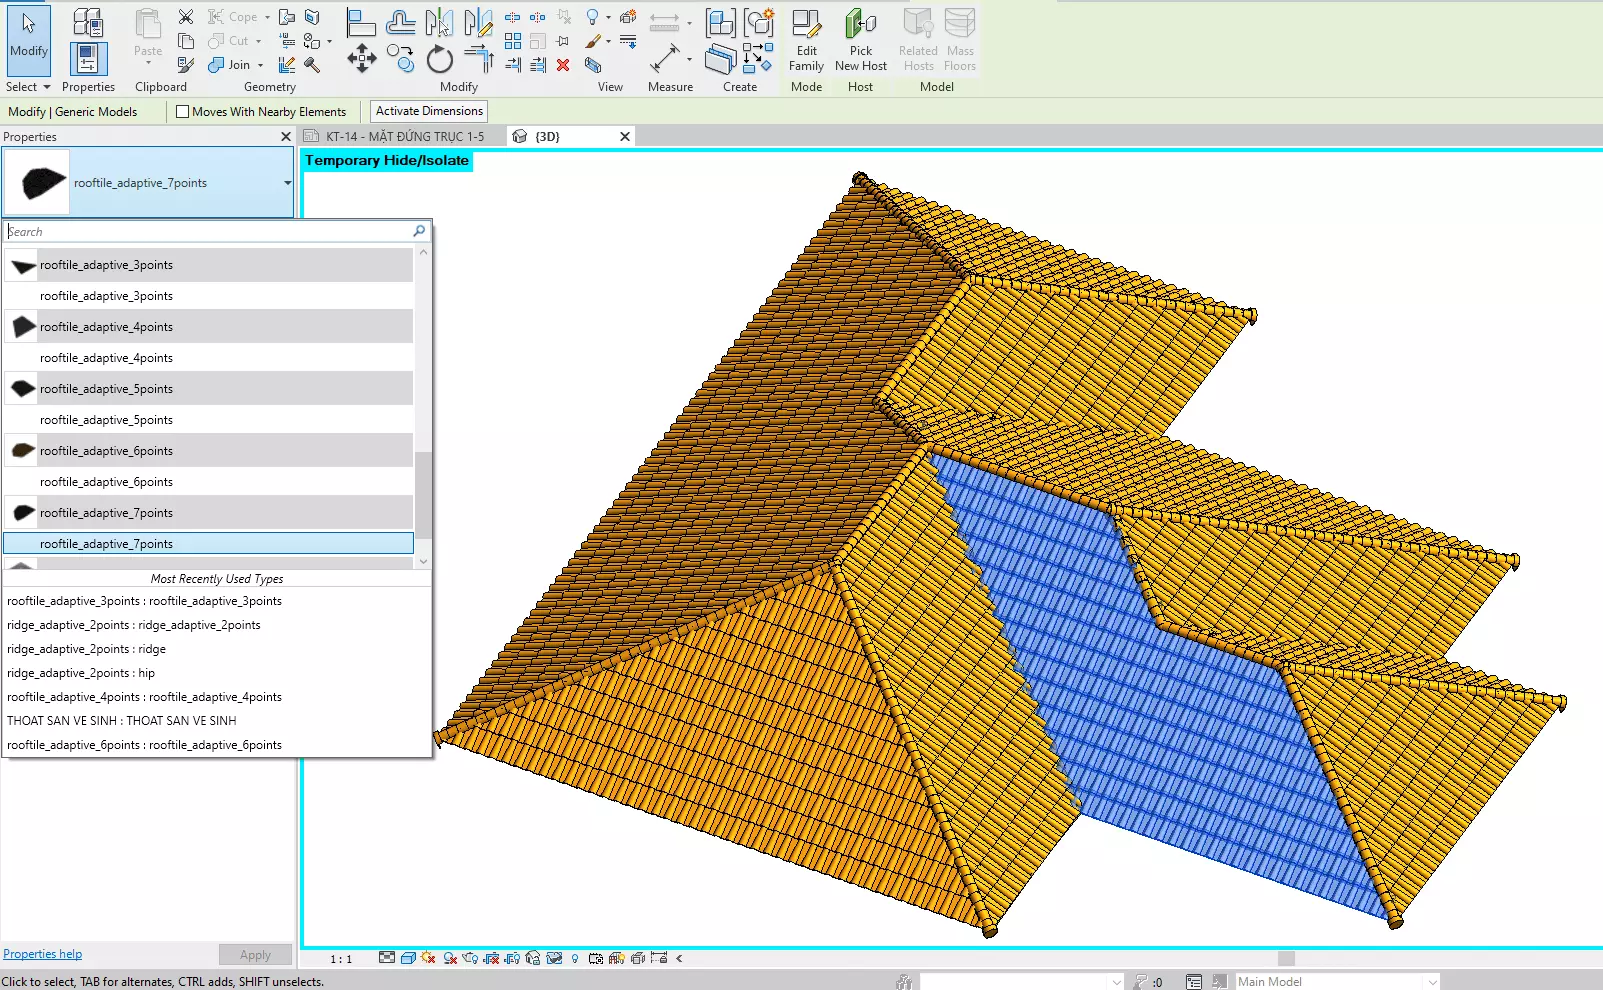Image resolution: width=1603 pixels, height=990 pixels.
Task: Open the Cope dropdown arrow
Action: coord(267,17)
